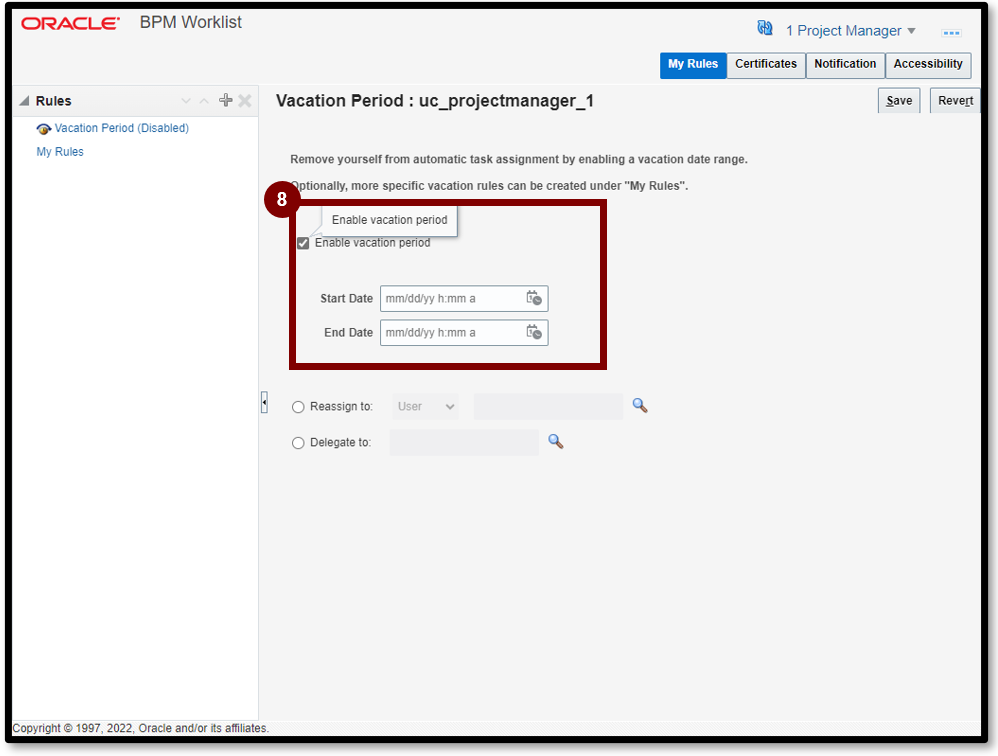The image size is (998, 756).
Task: Move rule down with the down chevron
Action: (x=186, y=101)
